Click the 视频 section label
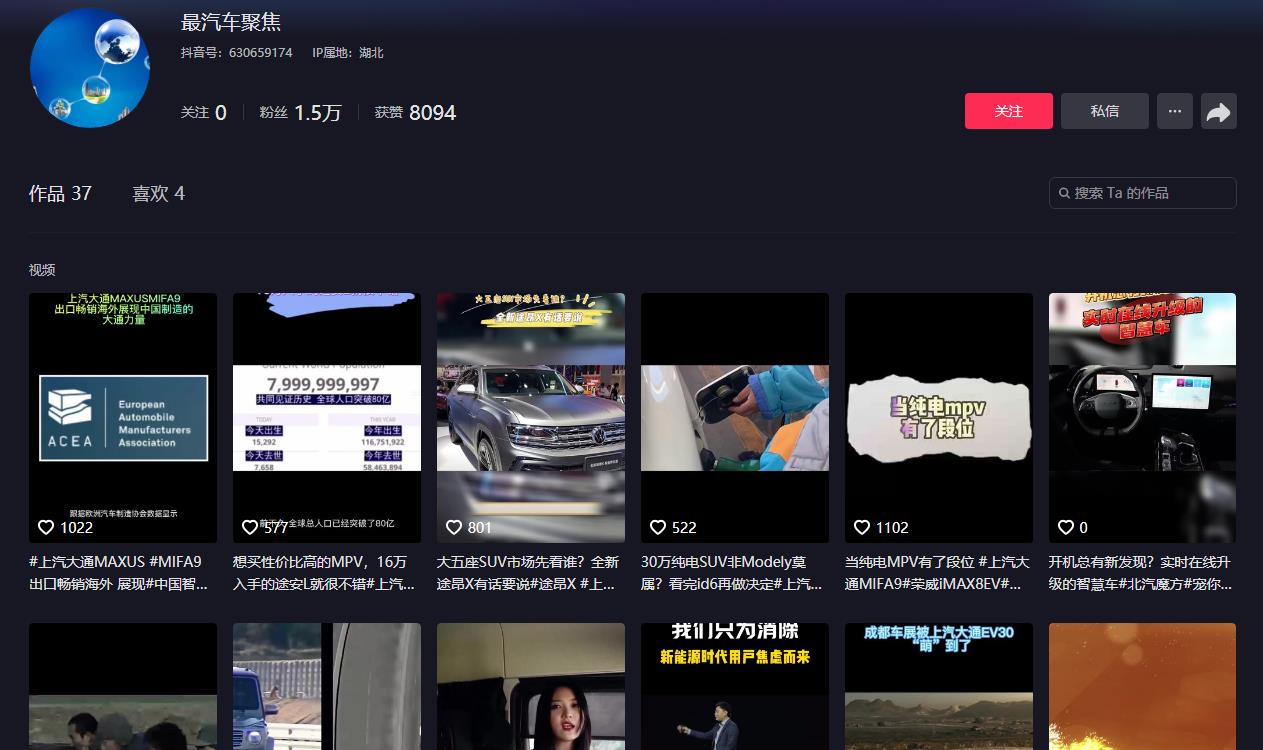 (42, 270)
